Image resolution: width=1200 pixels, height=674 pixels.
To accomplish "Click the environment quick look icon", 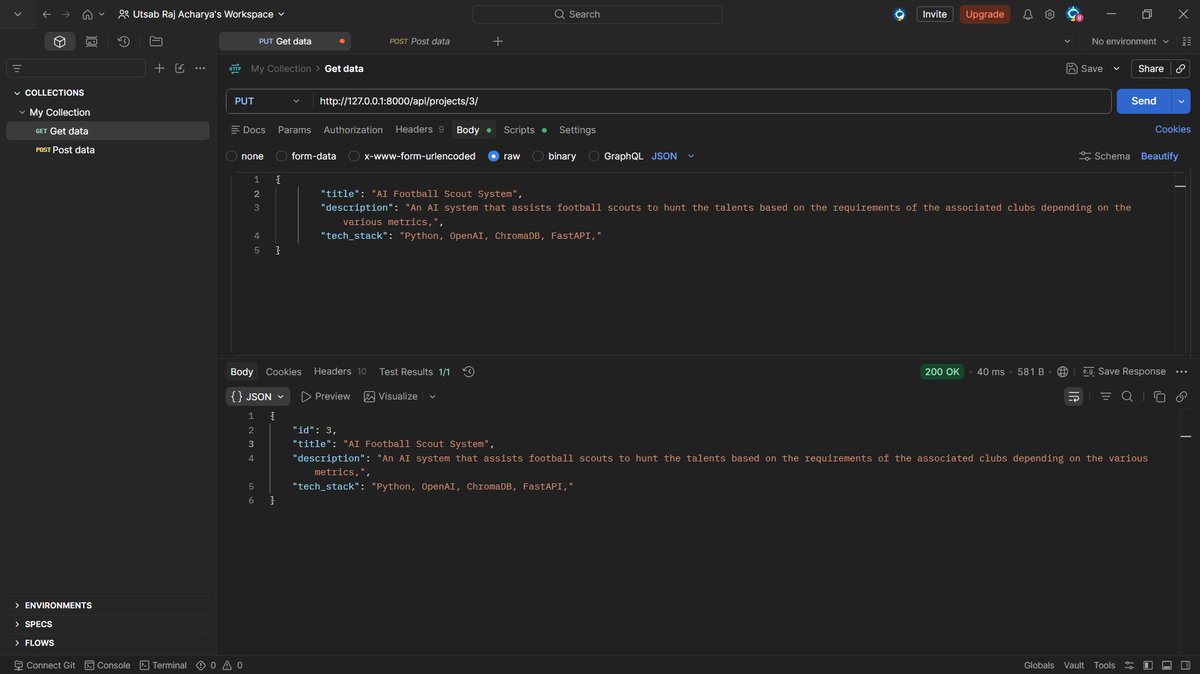I will click(1188, 41).
